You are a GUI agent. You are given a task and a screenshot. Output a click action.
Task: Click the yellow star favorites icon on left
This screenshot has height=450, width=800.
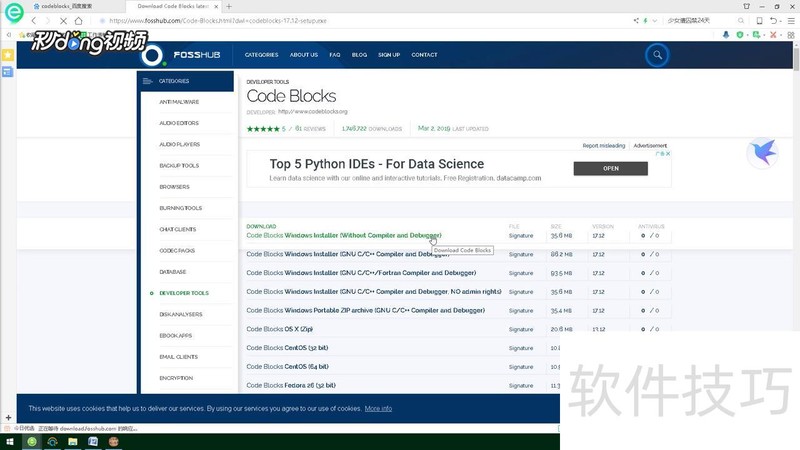(x=7, y=55)
